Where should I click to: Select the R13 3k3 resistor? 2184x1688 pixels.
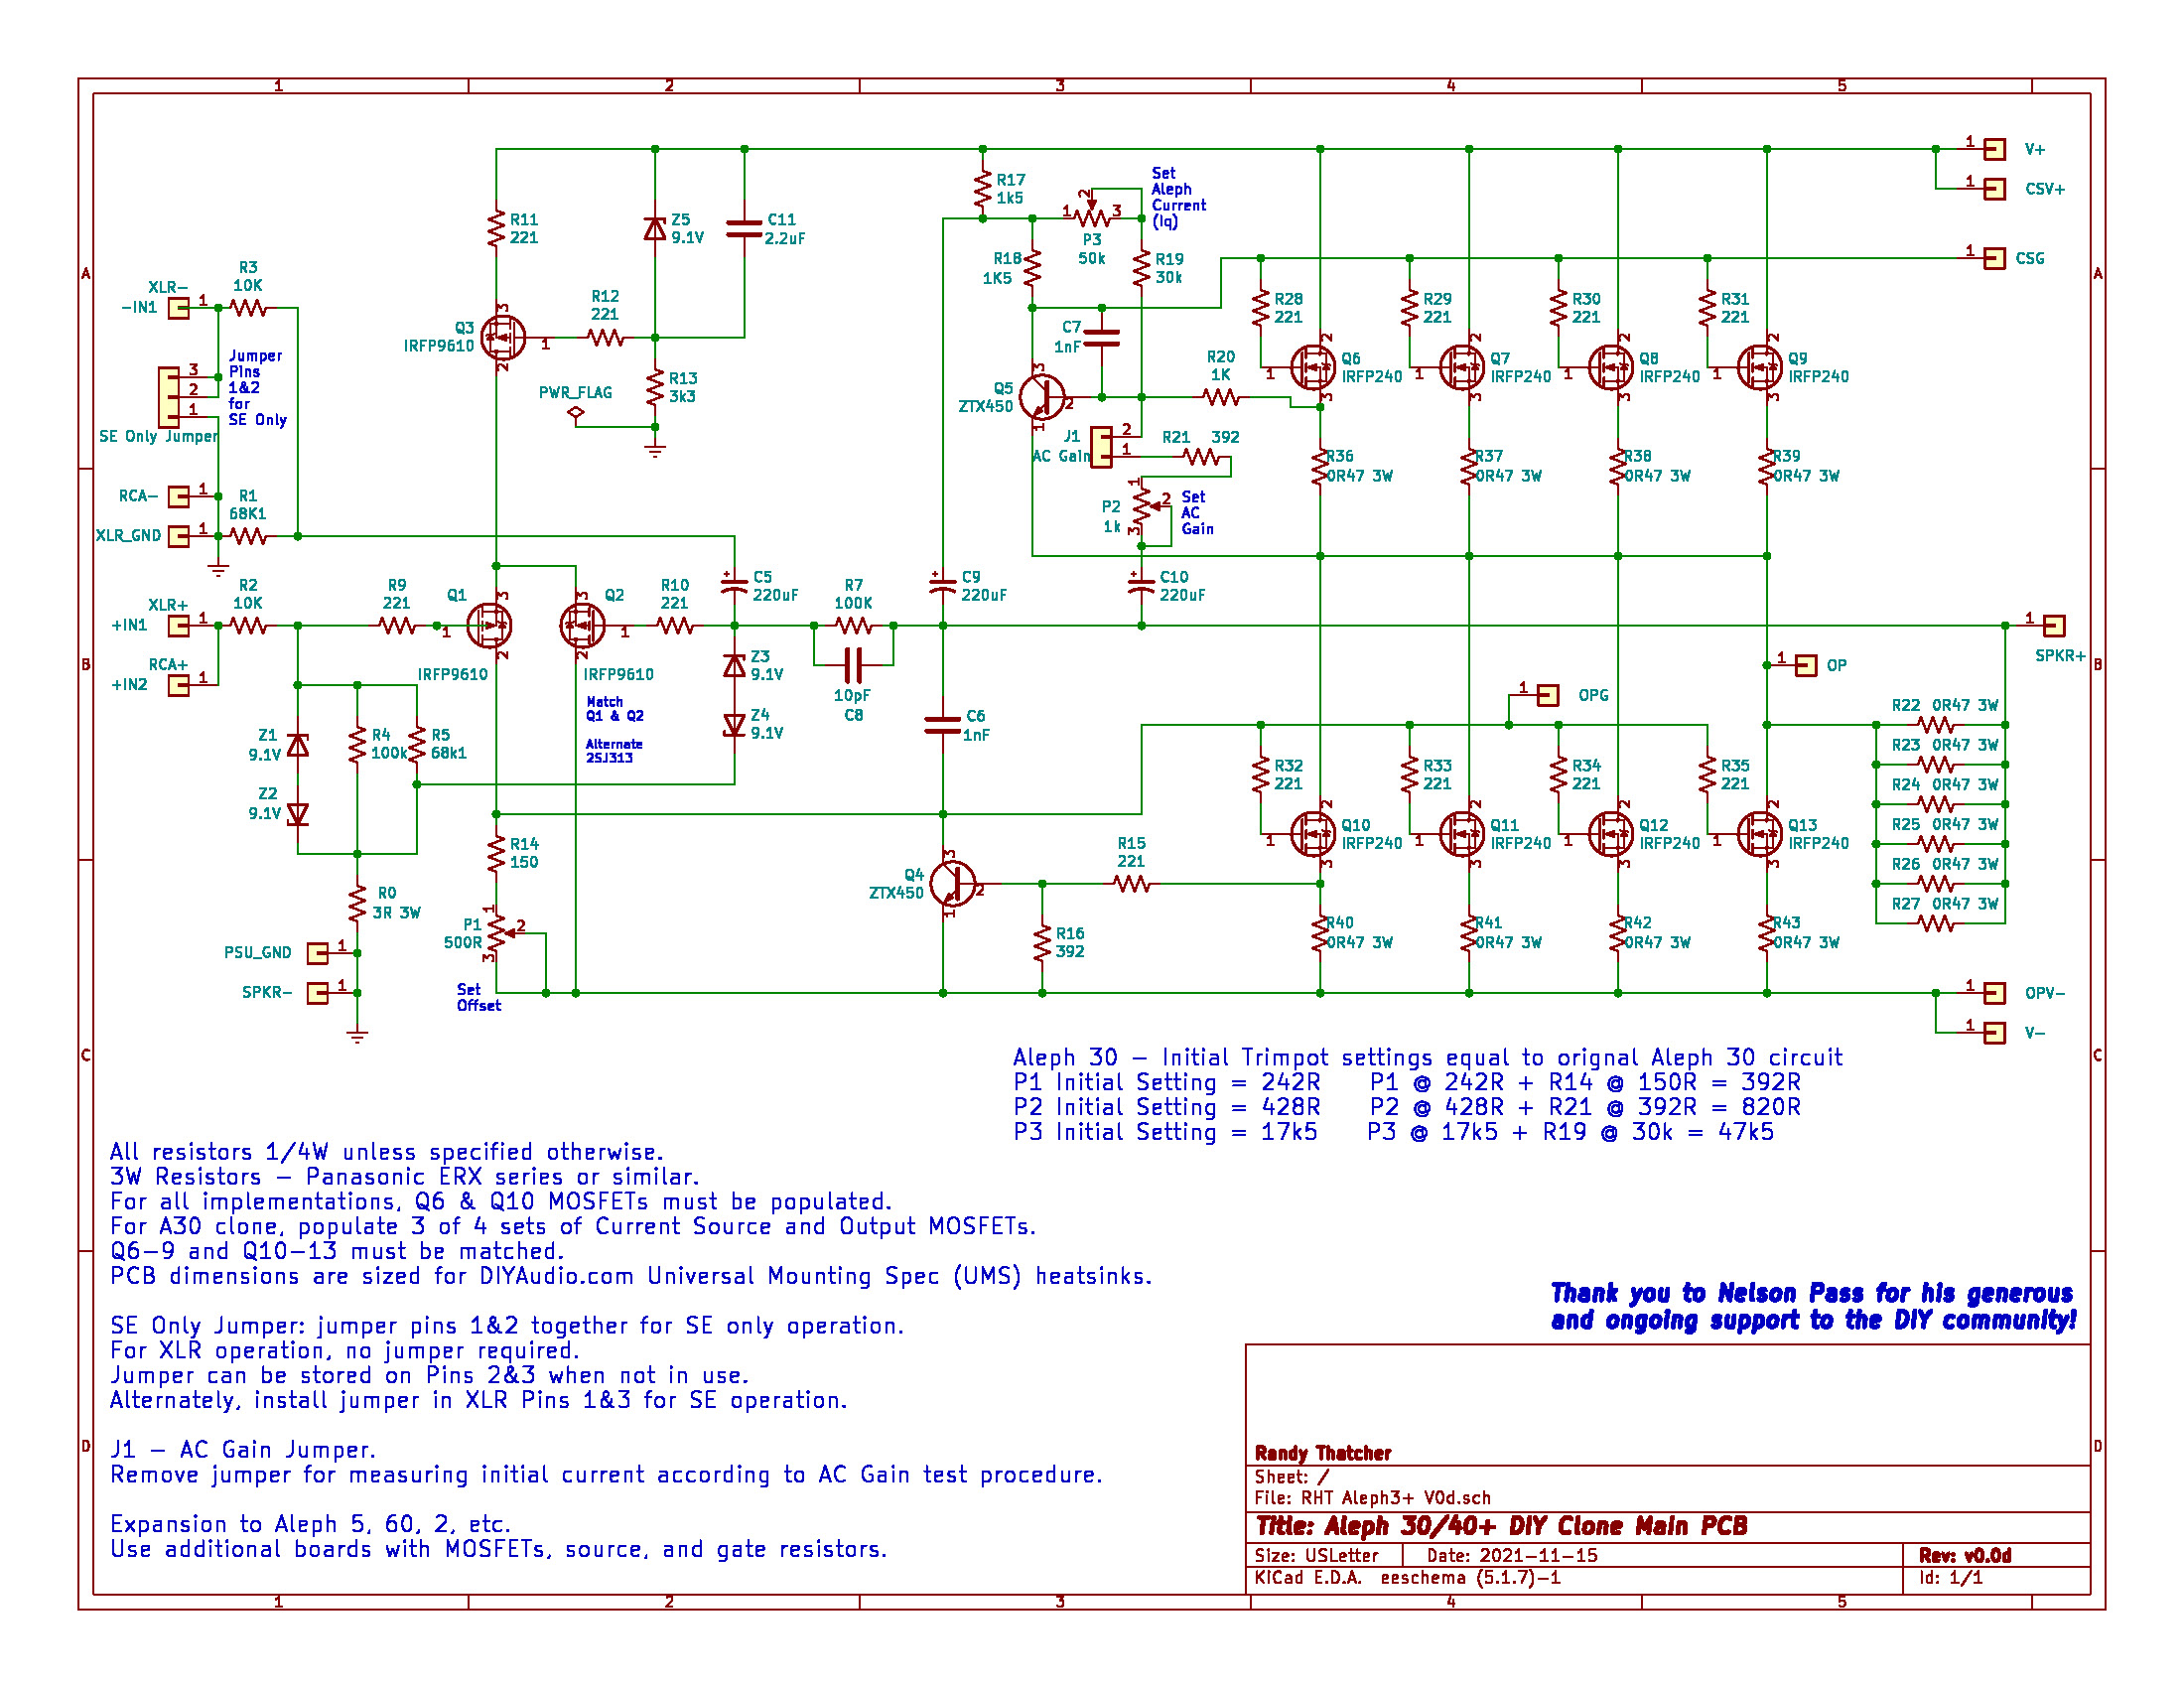pos(655,388)
